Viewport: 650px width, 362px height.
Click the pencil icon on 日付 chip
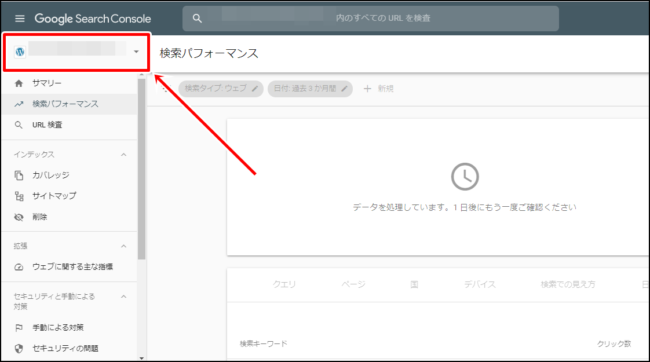pos(344,88)
